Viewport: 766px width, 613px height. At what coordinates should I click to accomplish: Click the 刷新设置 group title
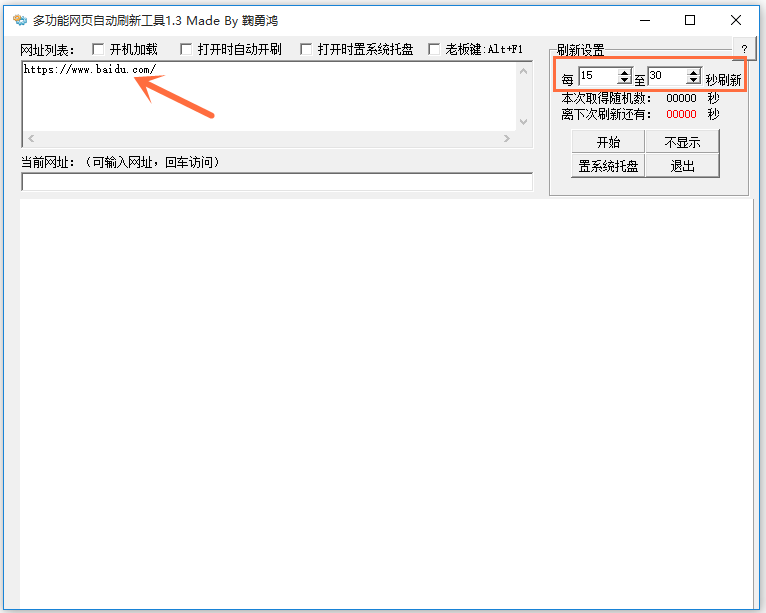coord(580,50)
